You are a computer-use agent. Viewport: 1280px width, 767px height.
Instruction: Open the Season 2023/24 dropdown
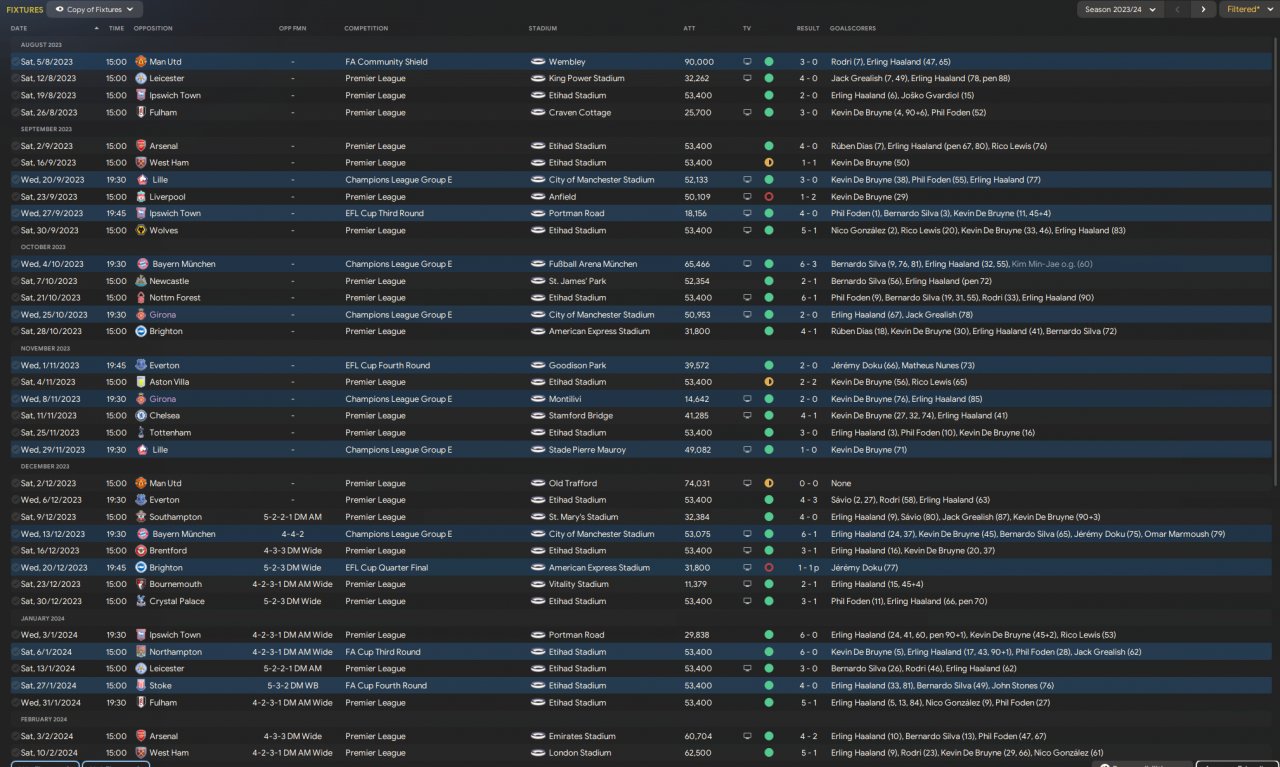(x=1120, y=9)
